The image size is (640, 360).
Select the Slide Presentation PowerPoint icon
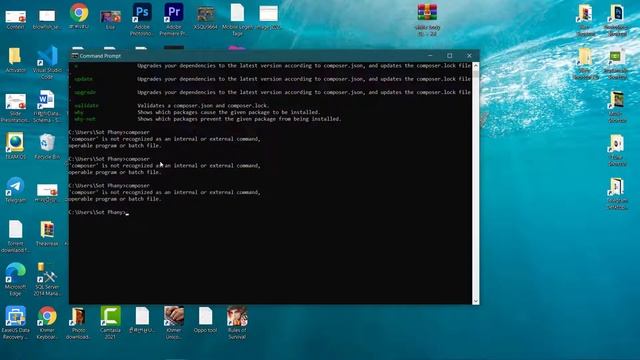(x=15, y=107)
